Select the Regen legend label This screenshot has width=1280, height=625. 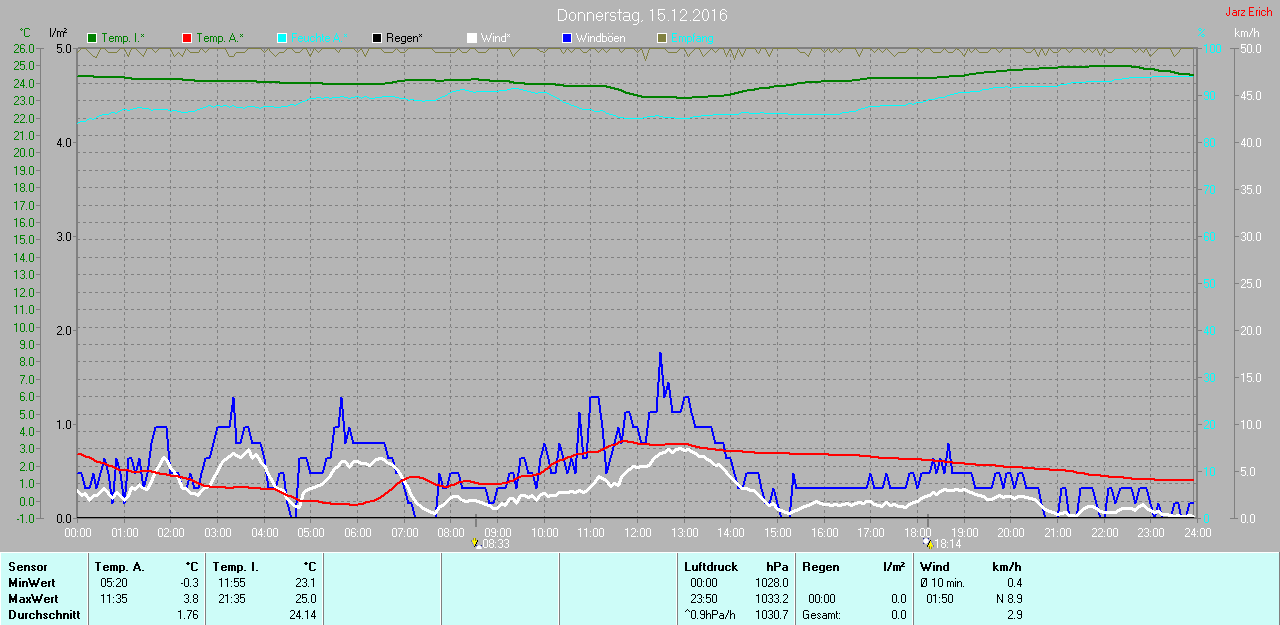[404, 38]
